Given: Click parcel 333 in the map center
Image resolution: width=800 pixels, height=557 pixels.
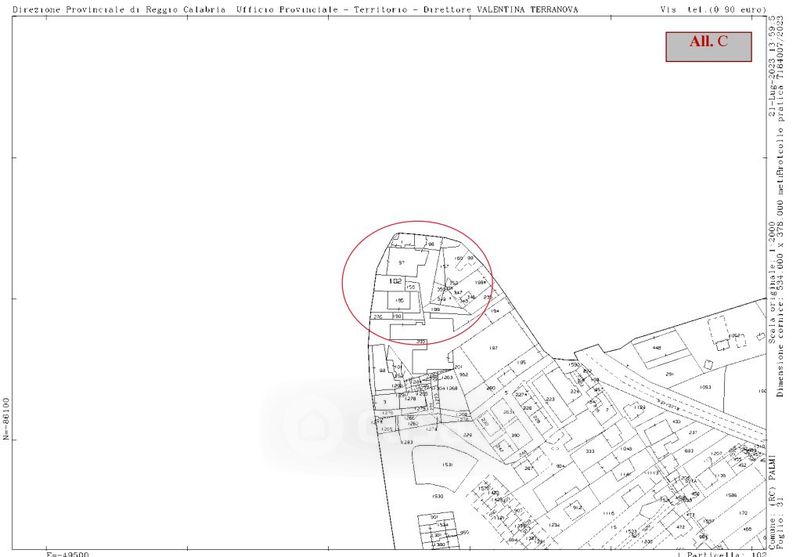Looking at the screenshot, I should [x=590, y=451].
